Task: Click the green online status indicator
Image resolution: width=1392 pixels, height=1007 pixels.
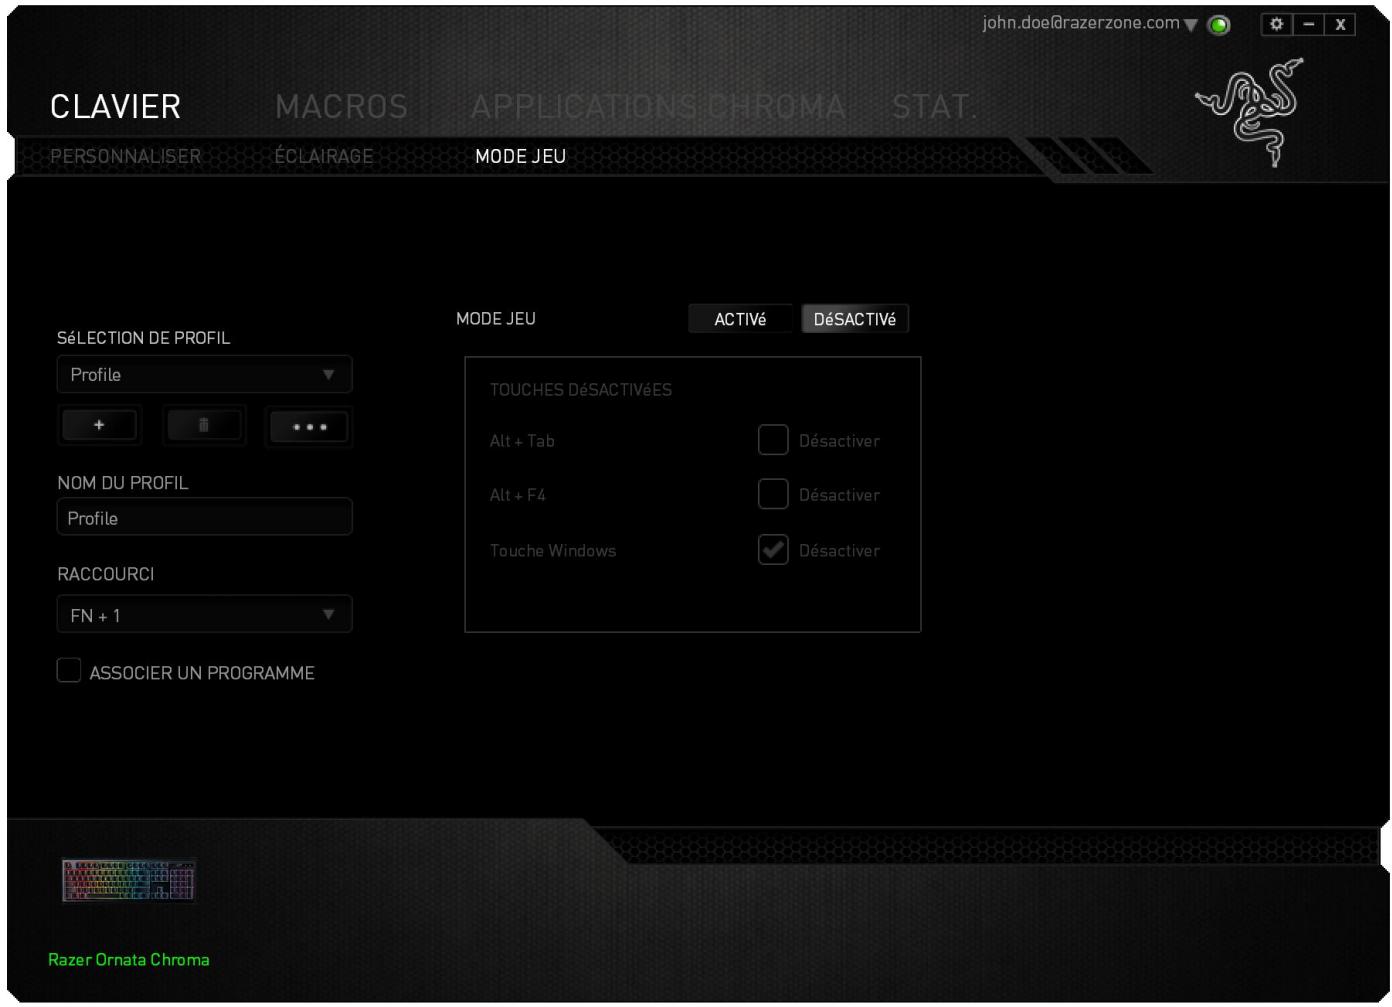Action: (1219, 25)
